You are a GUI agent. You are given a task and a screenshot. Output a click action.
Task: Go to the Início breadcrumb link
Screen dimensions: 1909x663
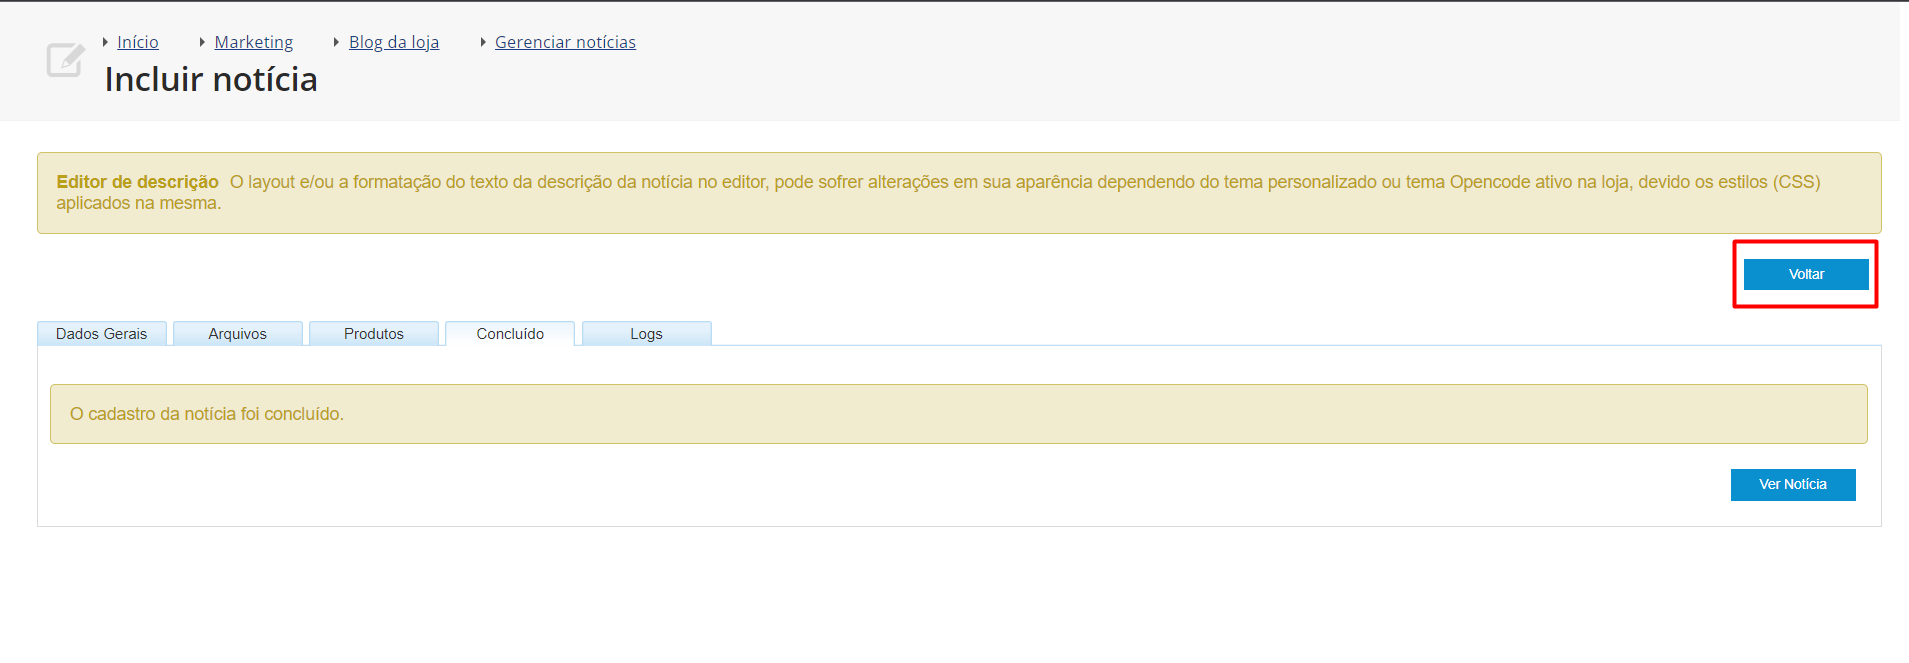pos(138,42)
